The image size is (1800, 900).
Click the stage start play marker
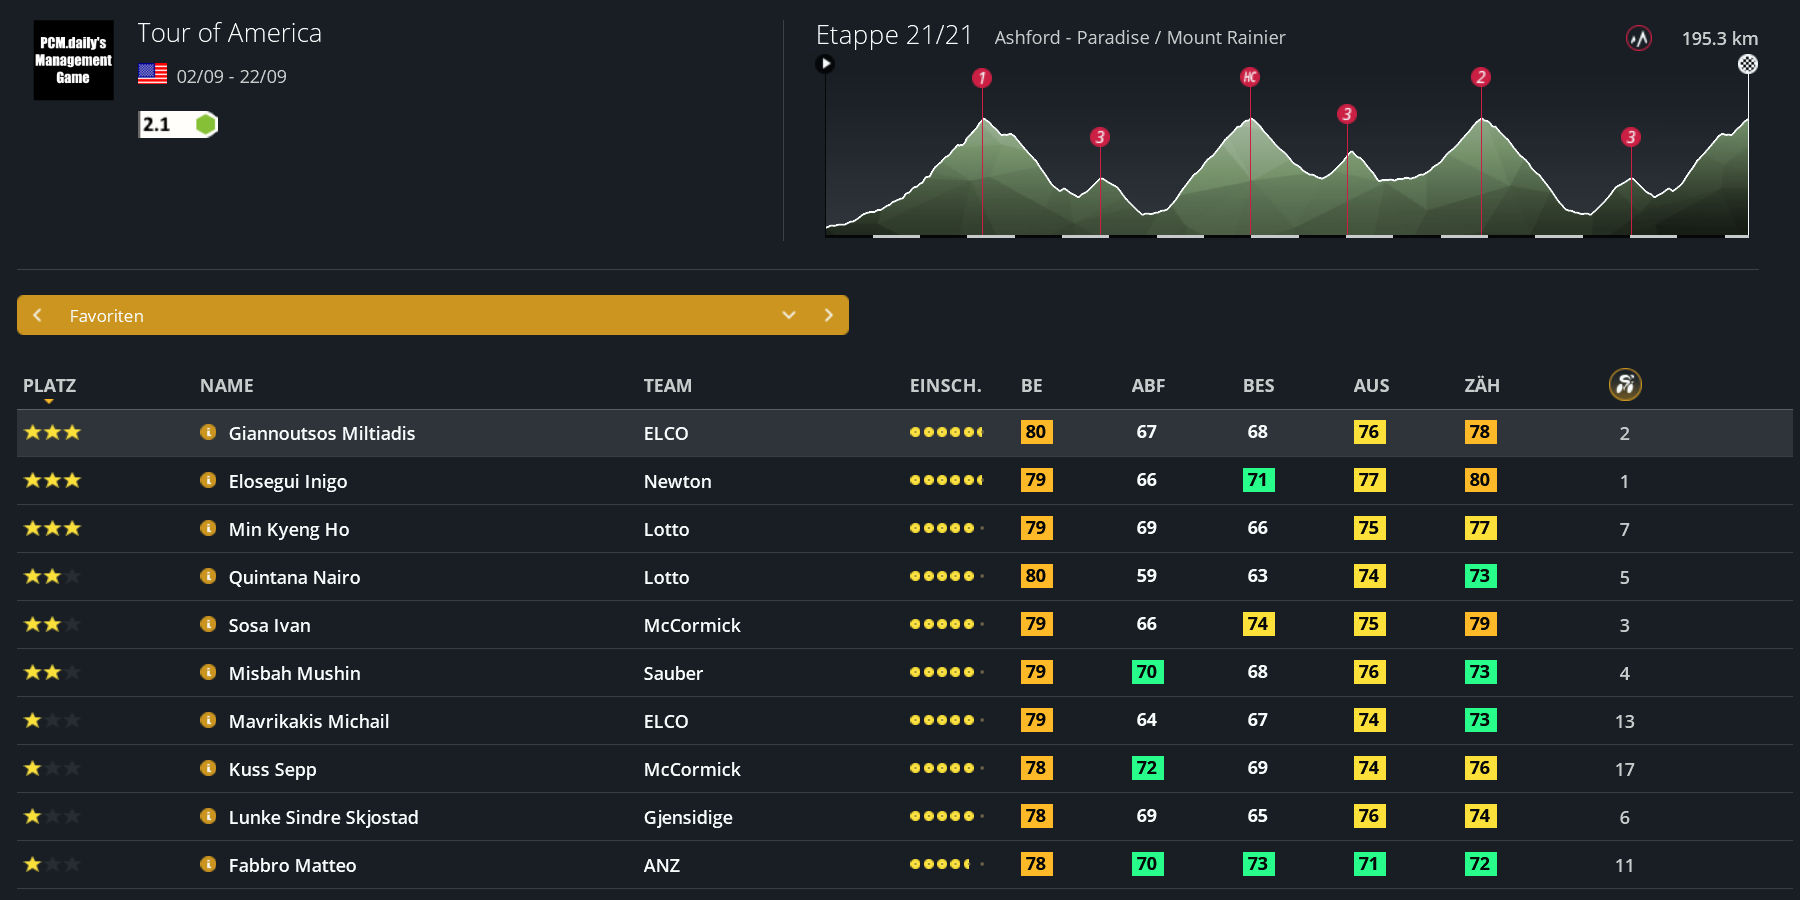pyautogui.click(x=825, y=64)
